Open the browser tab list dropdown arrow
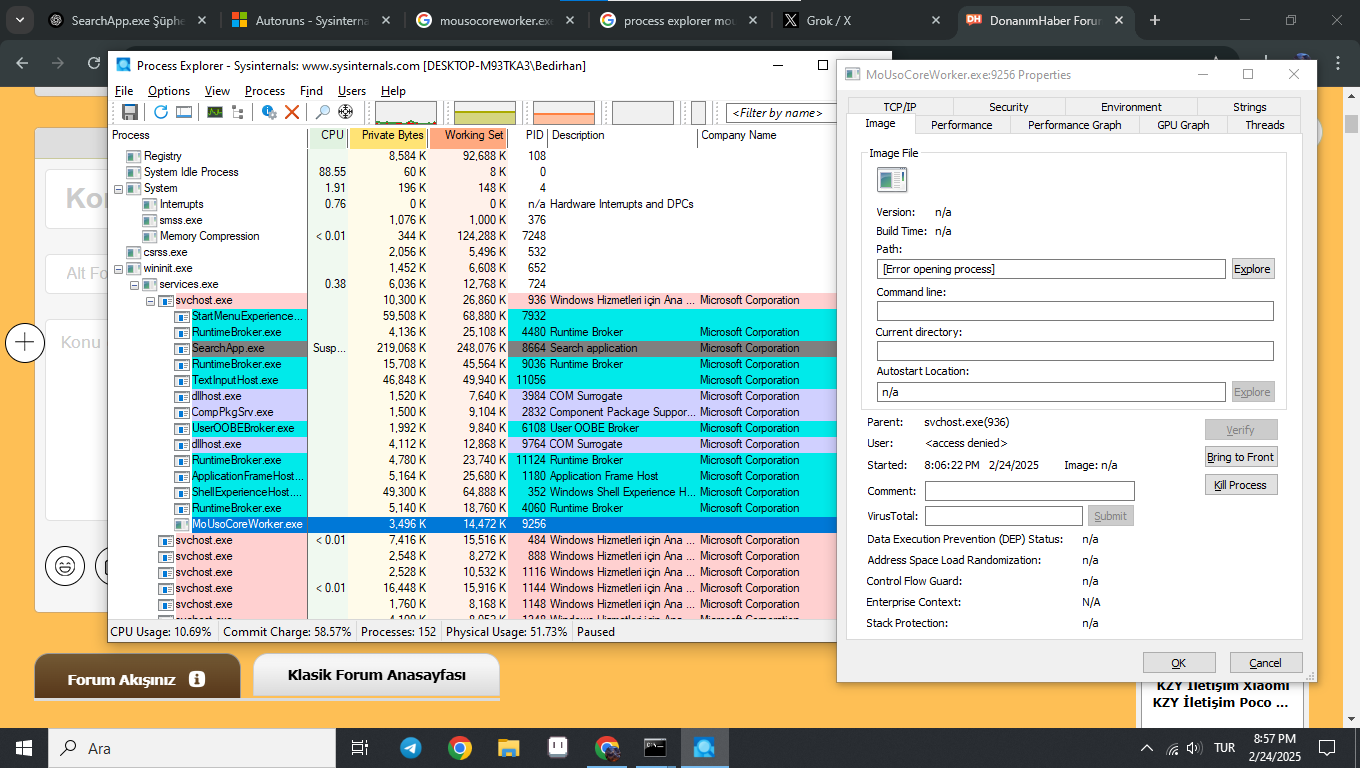This screenshot has width=1360, height=768. [21, 20]
